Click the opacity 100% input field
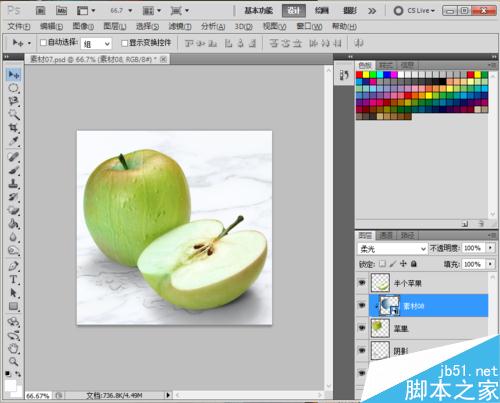 click(x=472, y=248)
